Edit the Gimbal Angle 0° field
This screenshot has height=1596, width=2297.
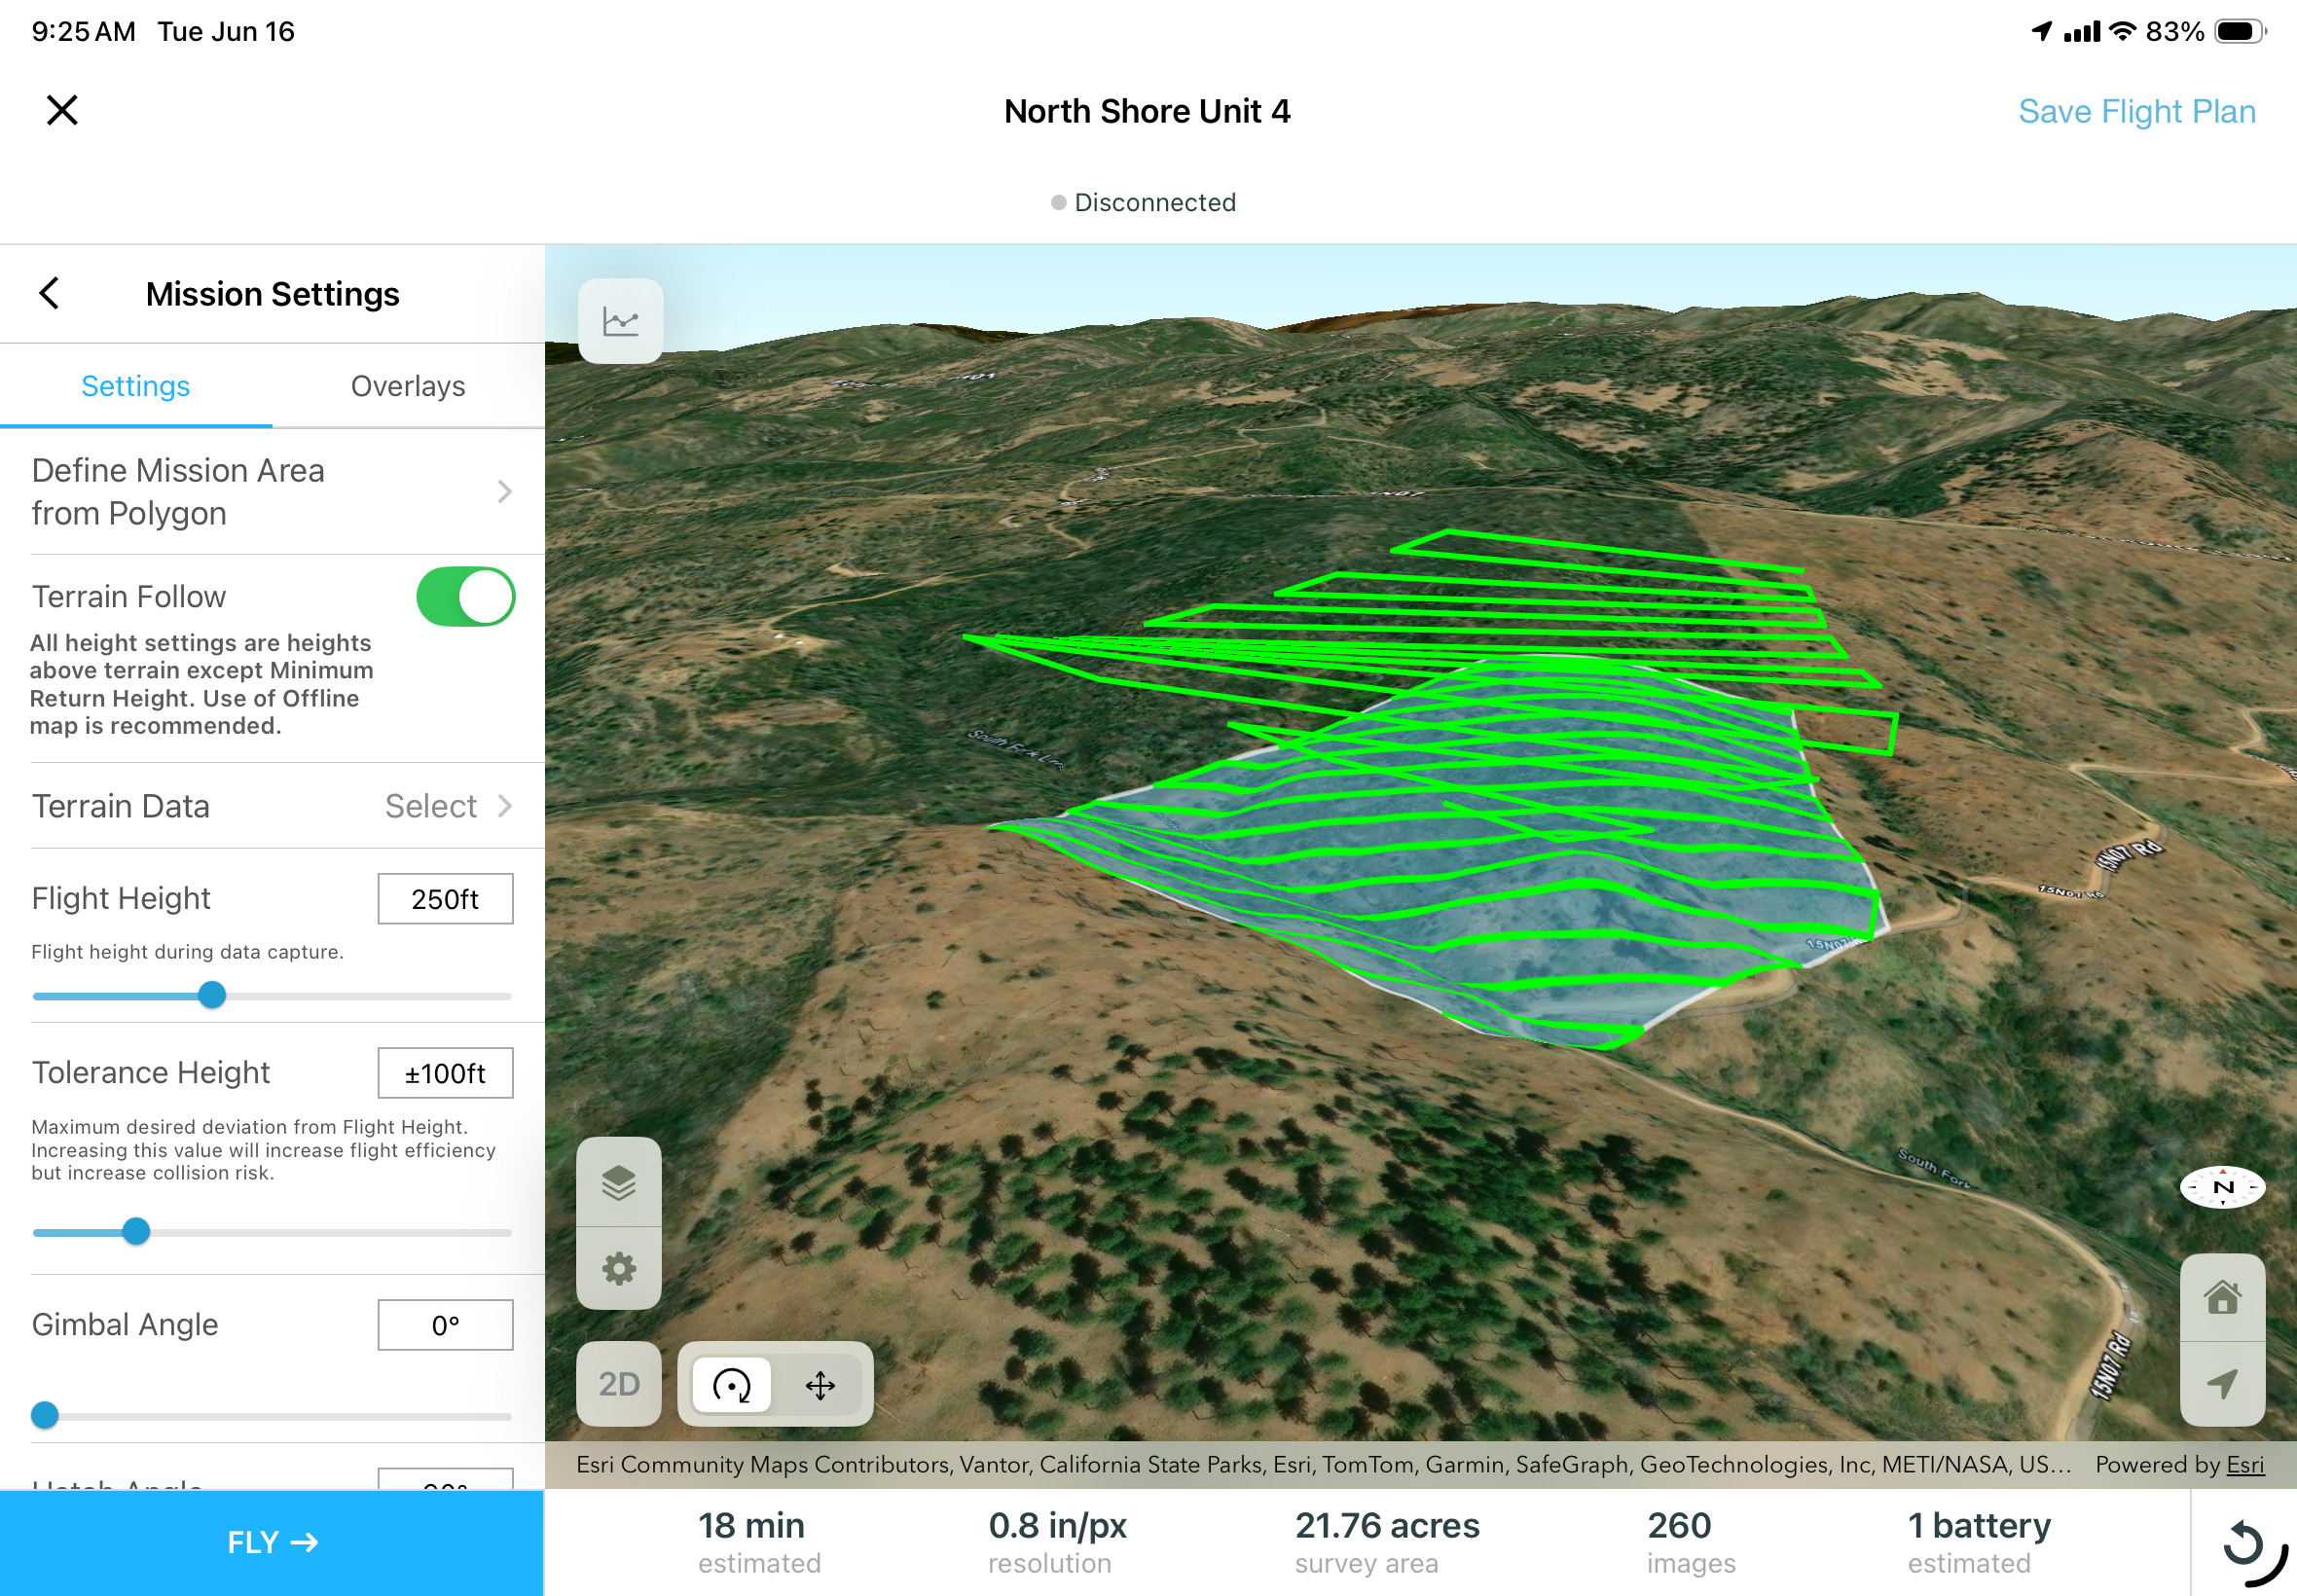445,1325
